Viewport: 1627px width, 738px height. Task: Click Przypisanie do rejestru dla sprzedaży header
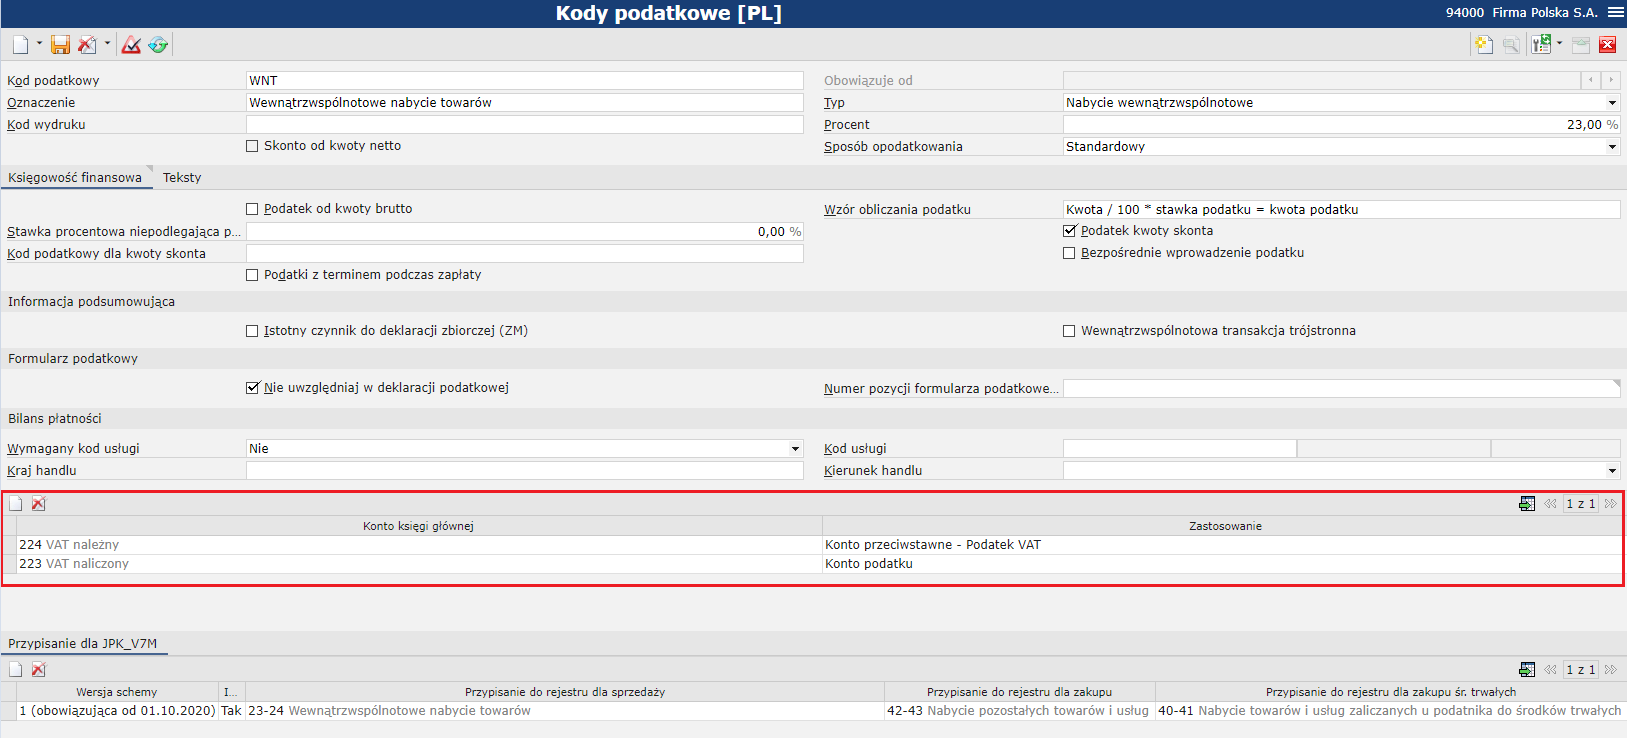click(565, 692)
